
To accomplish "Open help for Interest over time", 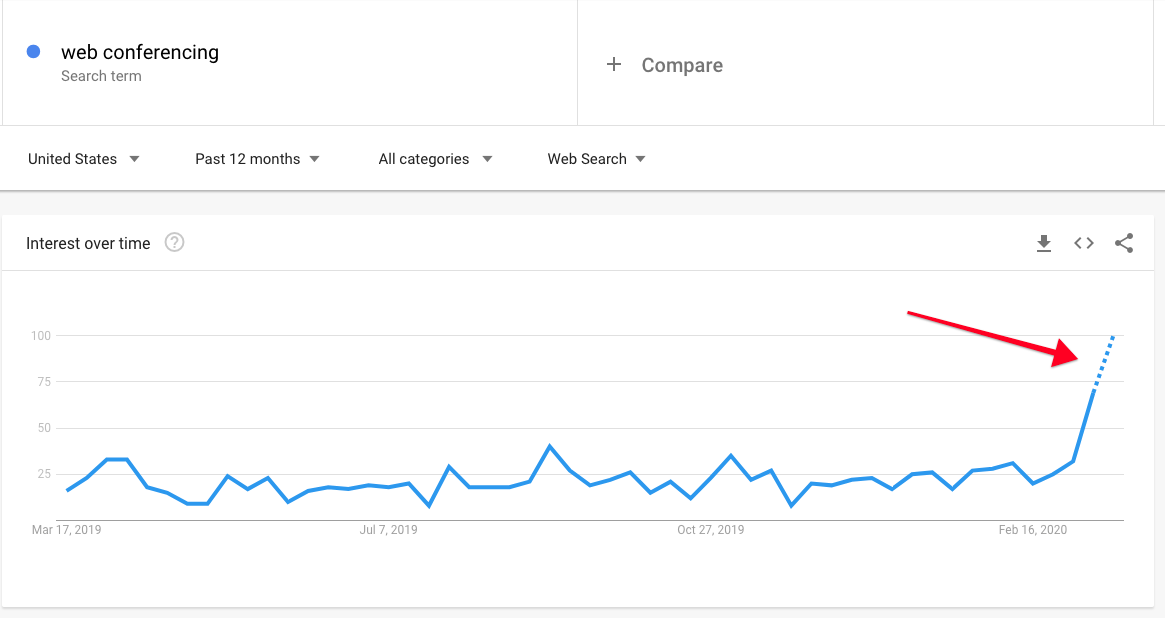I will coord(175,242).
